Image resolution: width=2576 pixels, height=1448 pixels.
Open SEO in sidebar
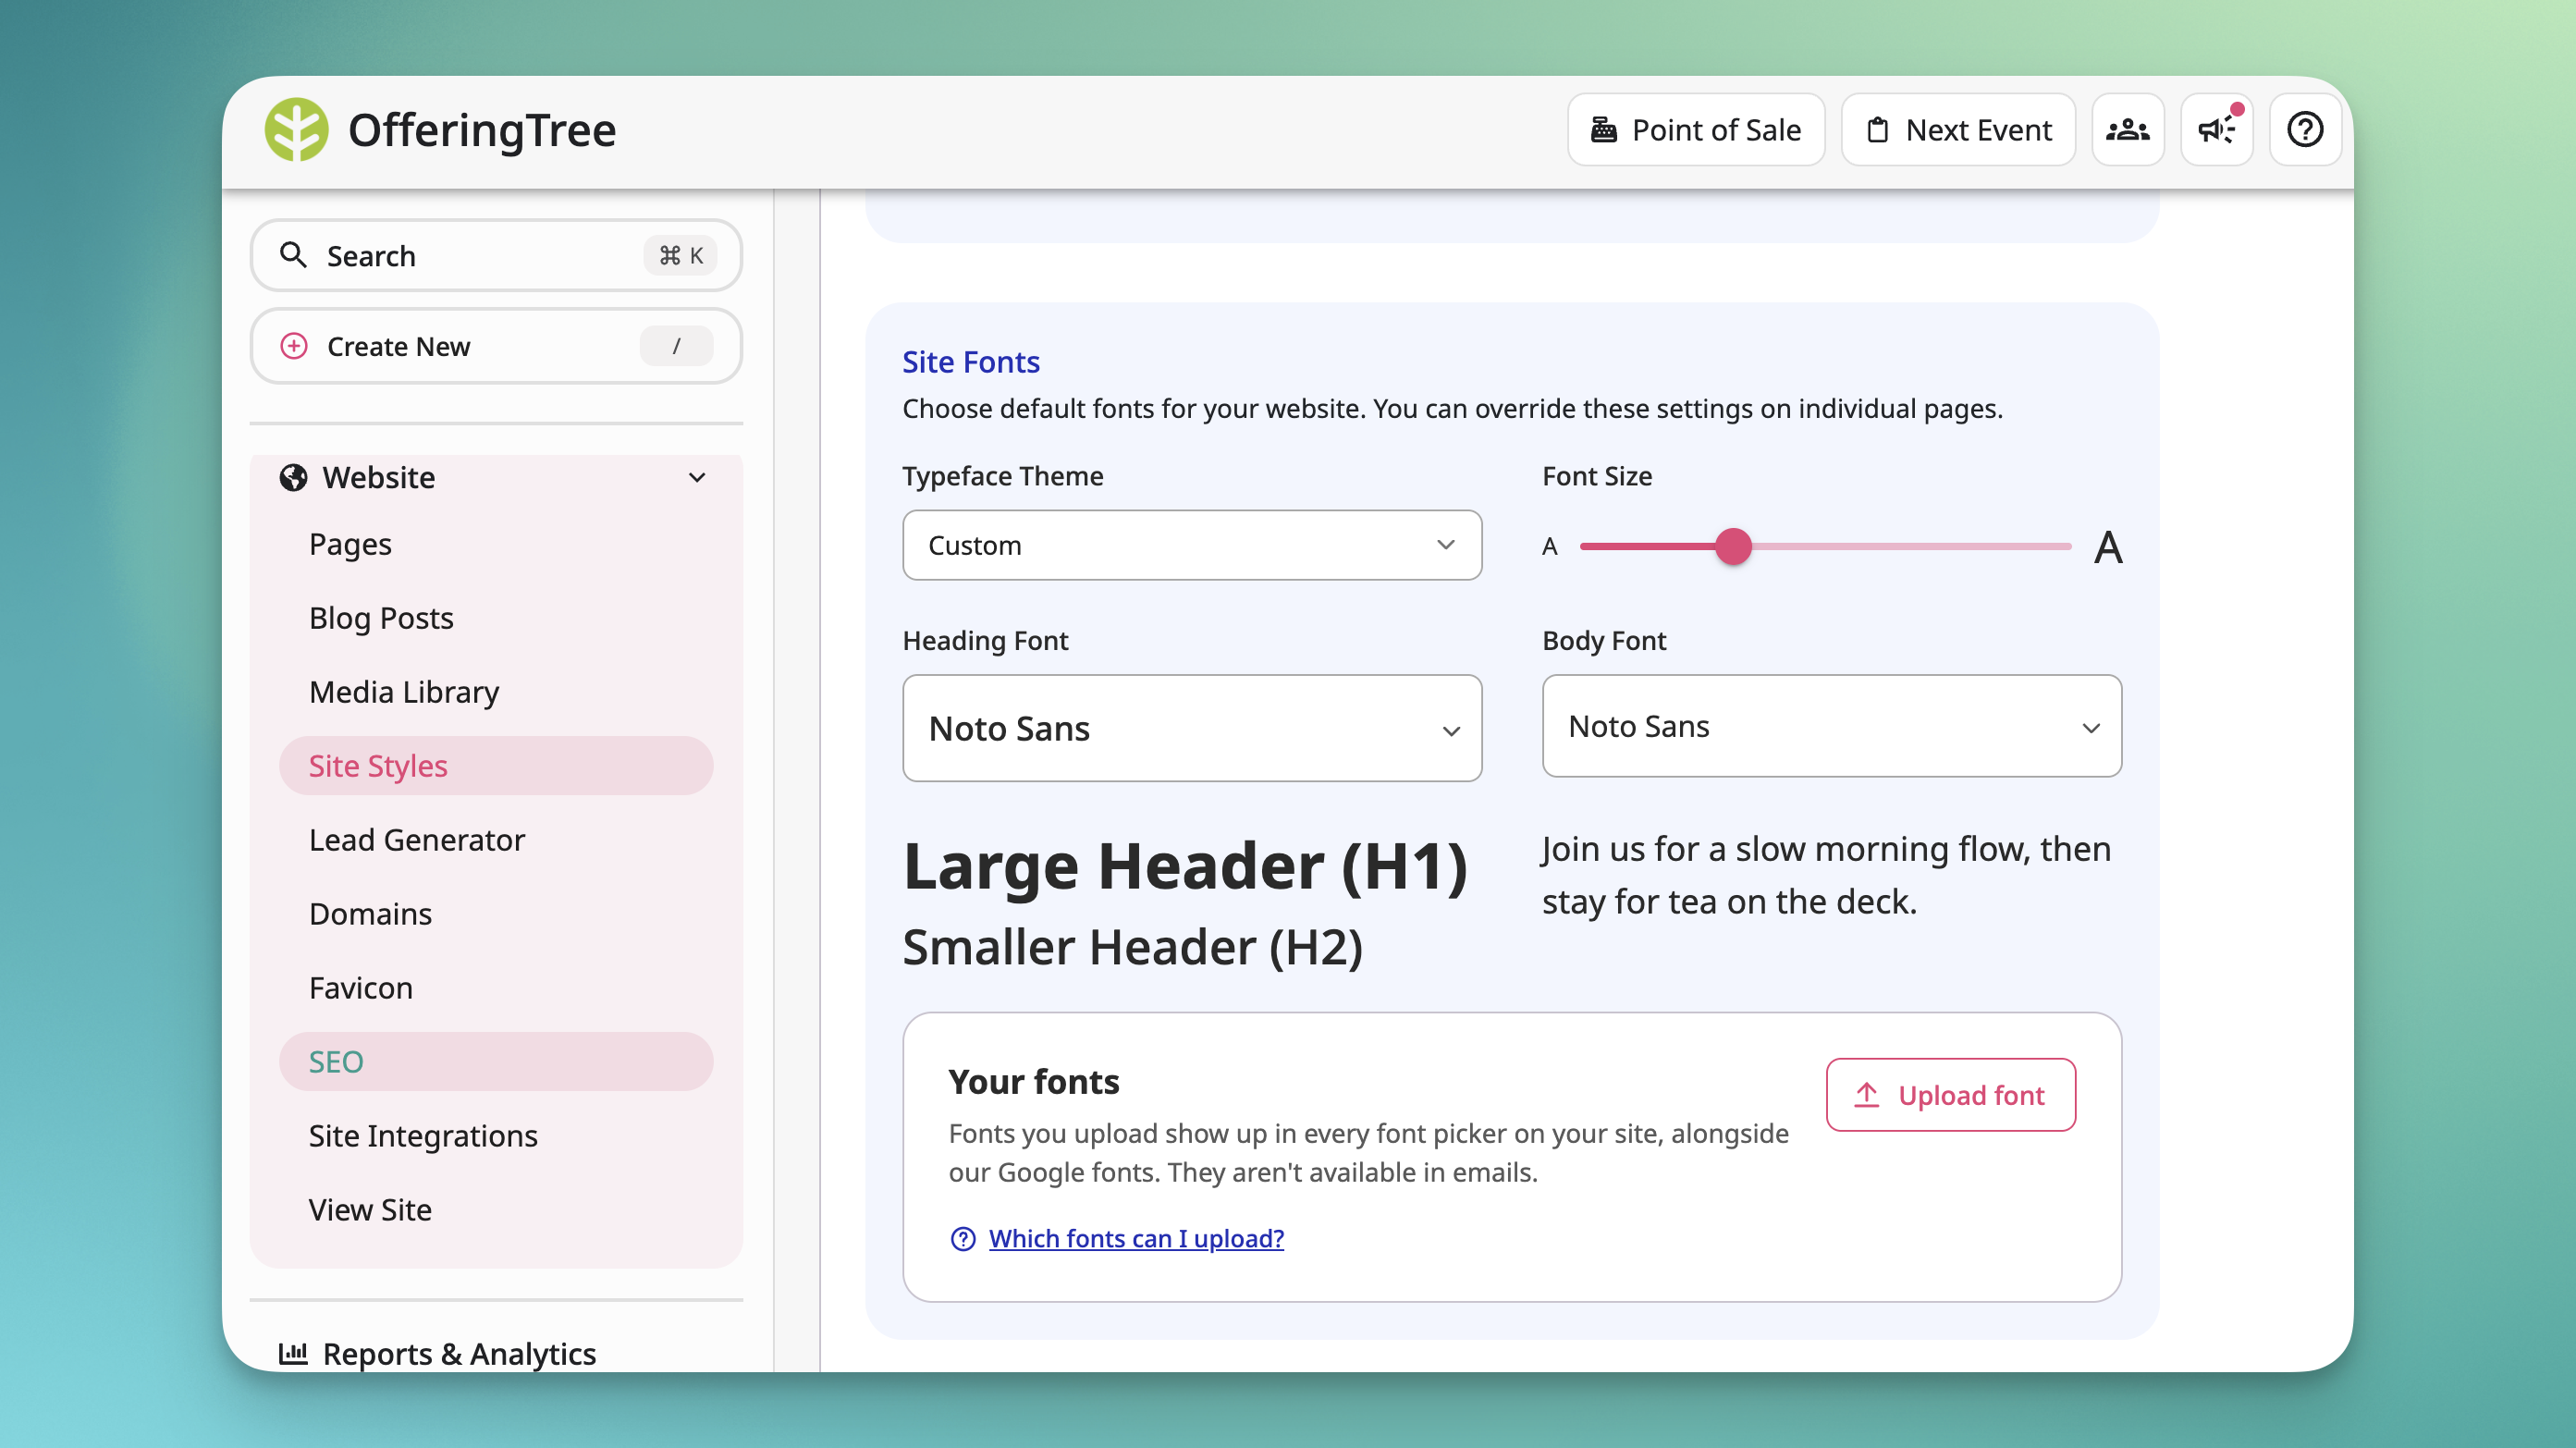pyautogui.click(x=496, y=1062)
